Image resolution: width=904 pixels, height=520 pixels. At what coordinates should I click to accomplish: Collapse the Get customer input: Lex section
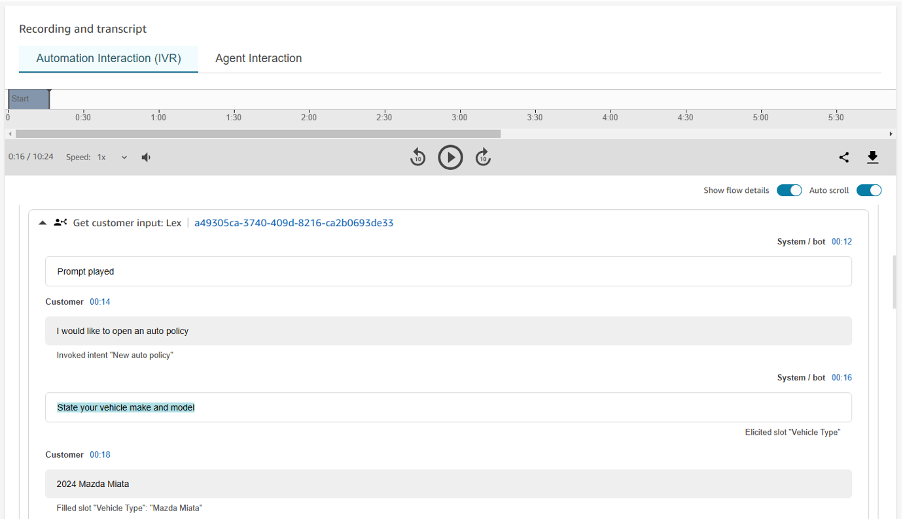coord(43,223)
